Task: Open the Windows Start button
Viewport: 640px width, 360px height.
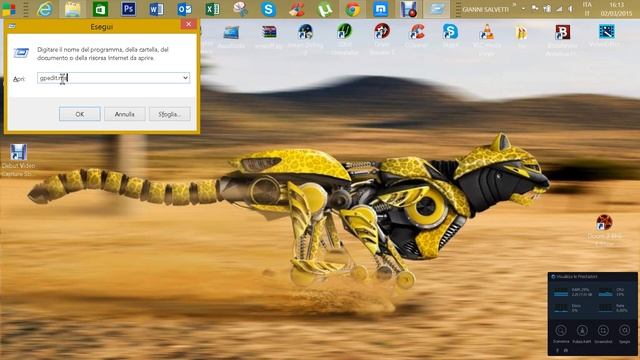Action: point(9,9)
